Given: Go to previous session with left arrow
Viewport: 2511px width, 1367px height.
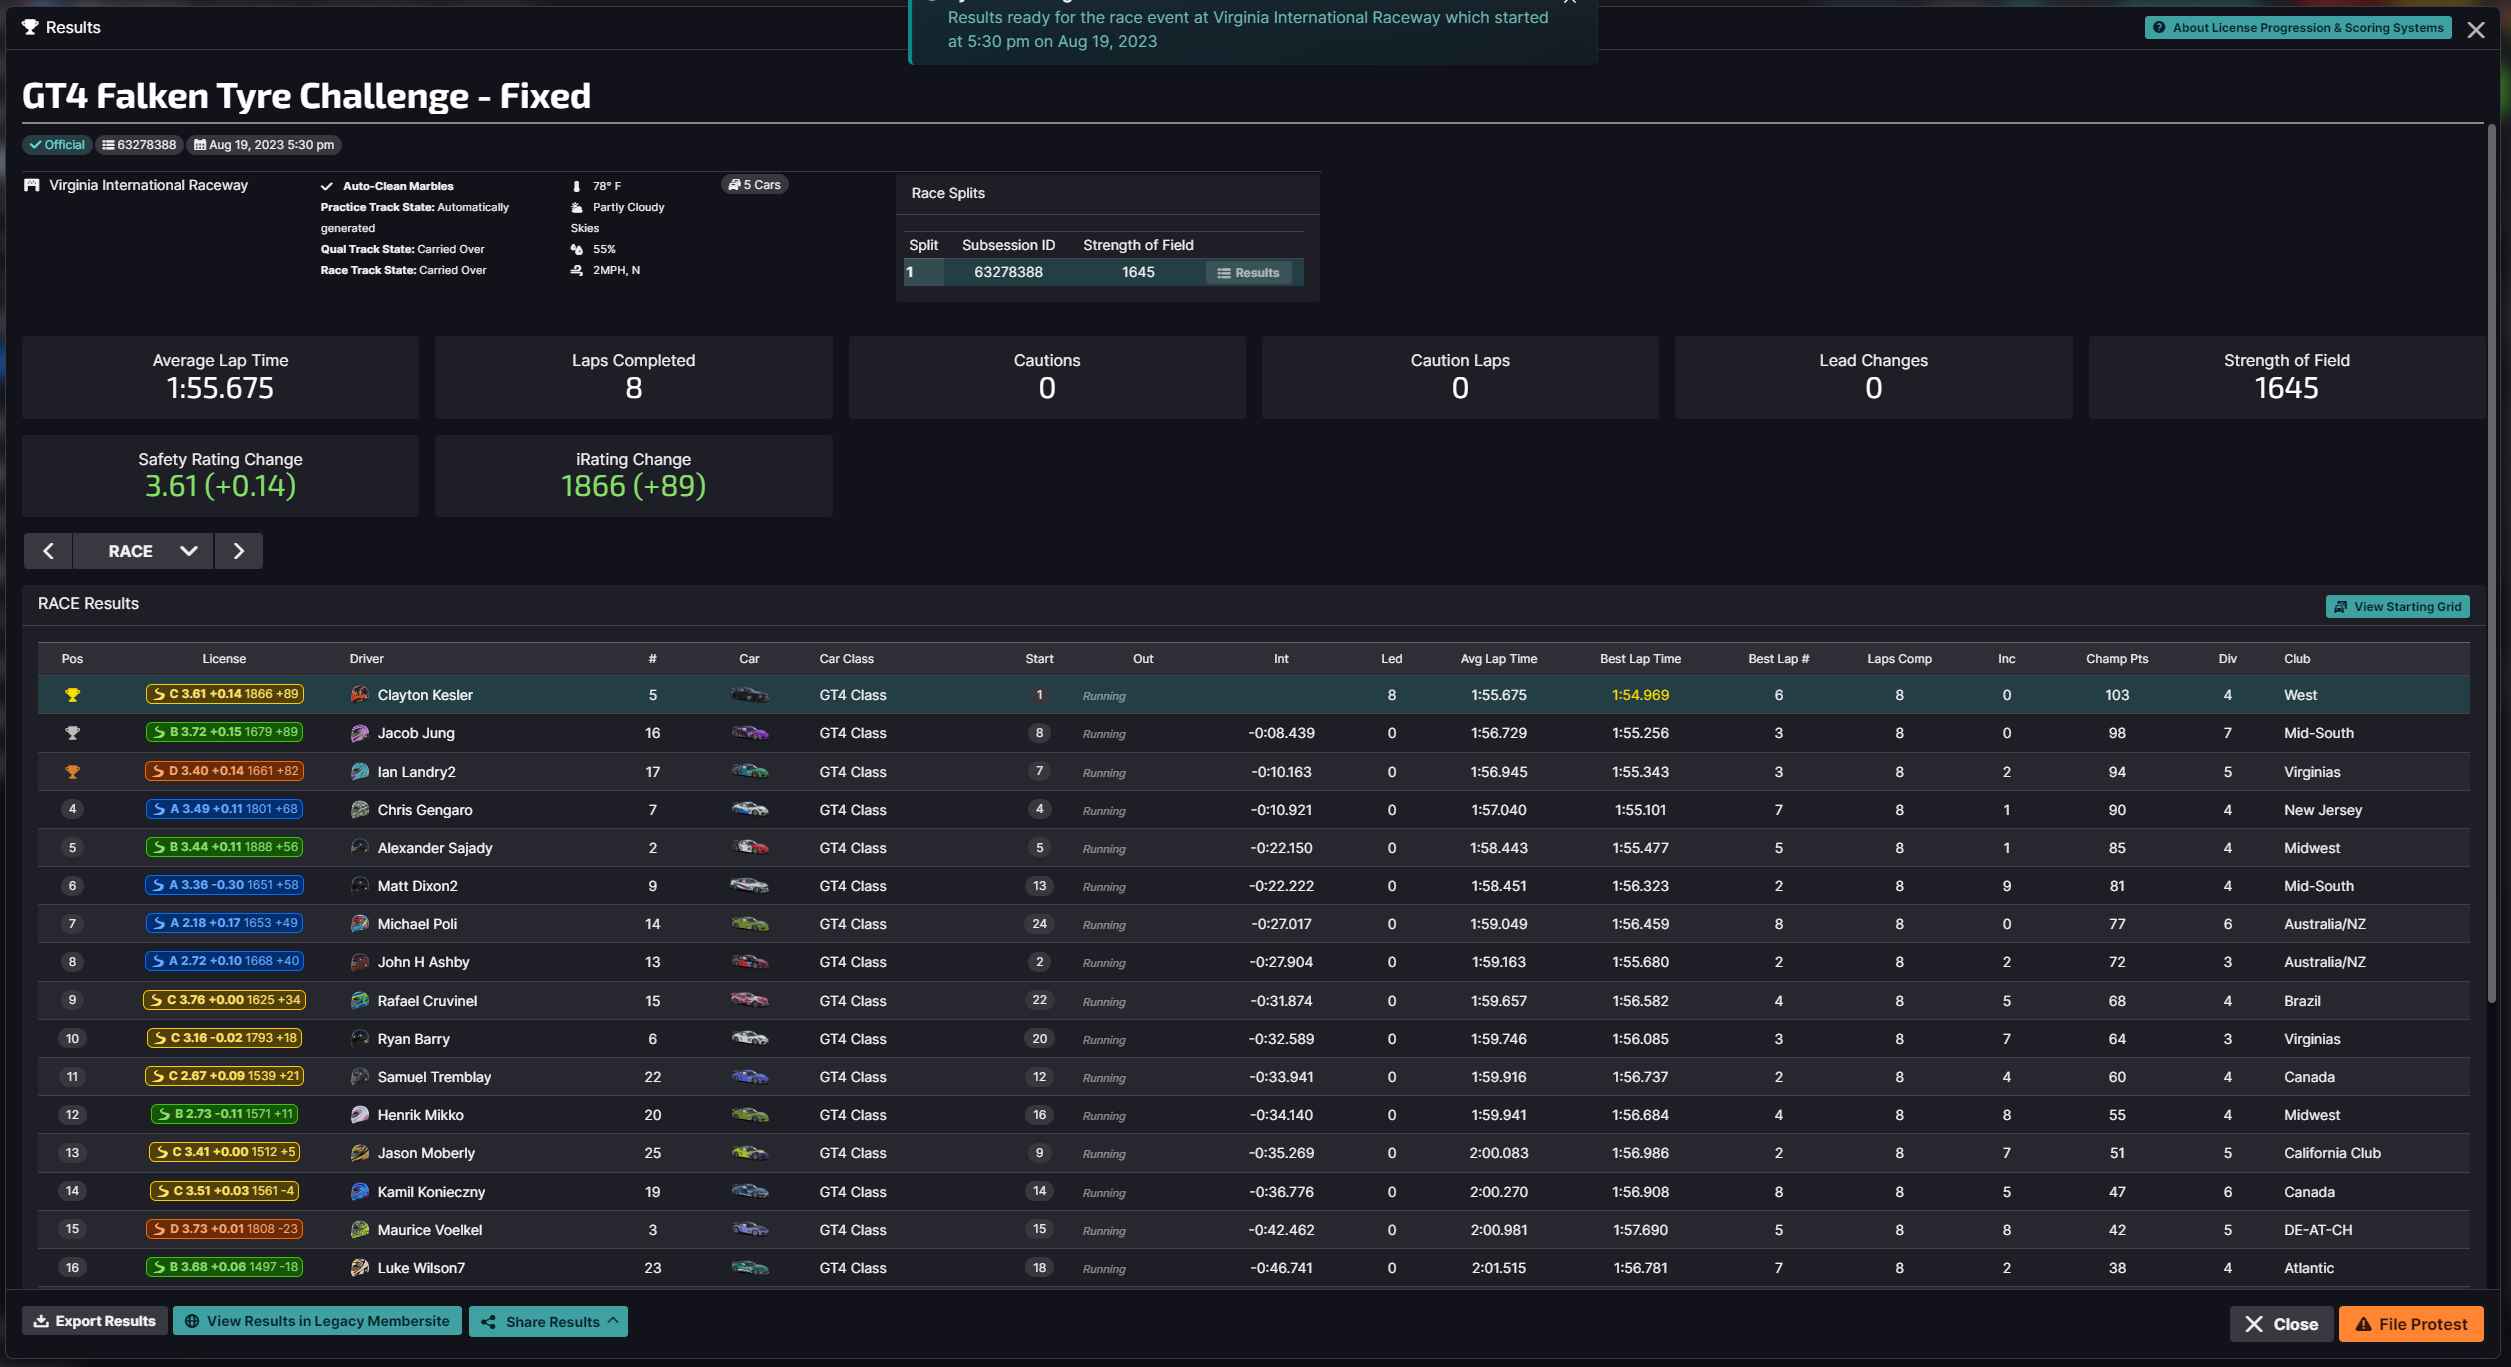Looking at the screenshot, I should [48, 551].
